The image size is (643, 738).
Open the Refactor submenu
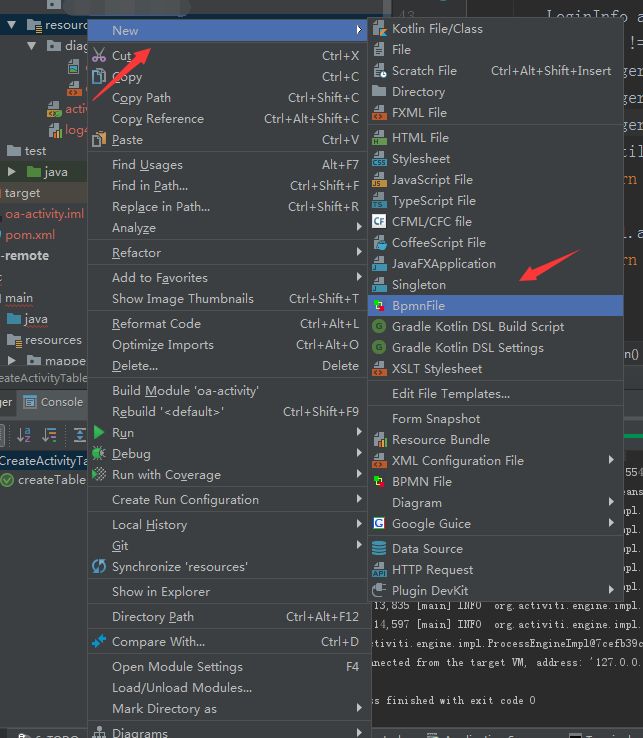click(x=227, y=253)
